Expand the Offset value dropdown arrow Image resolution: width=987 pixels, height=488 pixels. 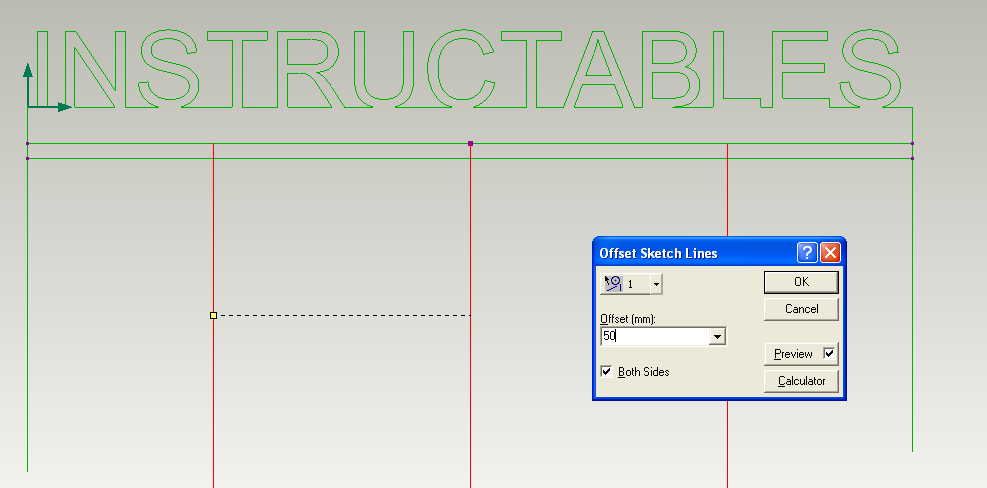coord(717,337)
